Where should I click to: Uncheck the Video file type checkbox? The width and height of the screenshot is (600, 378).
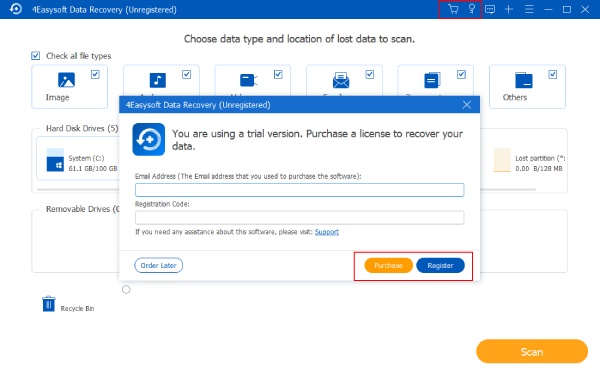[278, 74]
